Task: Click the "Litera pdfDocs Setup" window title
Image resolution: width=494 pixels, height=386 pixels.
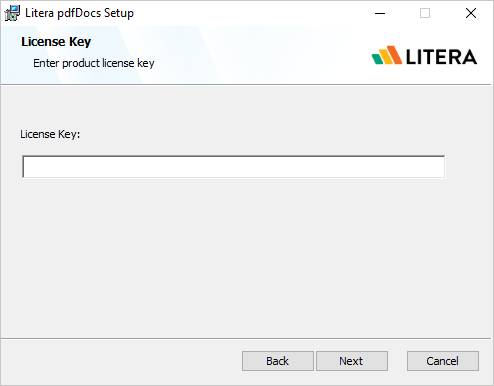Action: (79, 13)
